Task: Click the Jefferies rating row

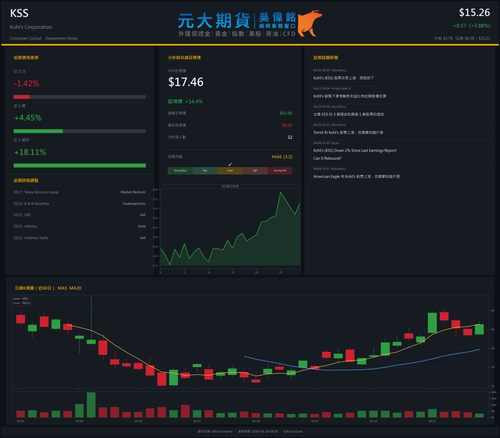Action: click(x=80, y=226)
